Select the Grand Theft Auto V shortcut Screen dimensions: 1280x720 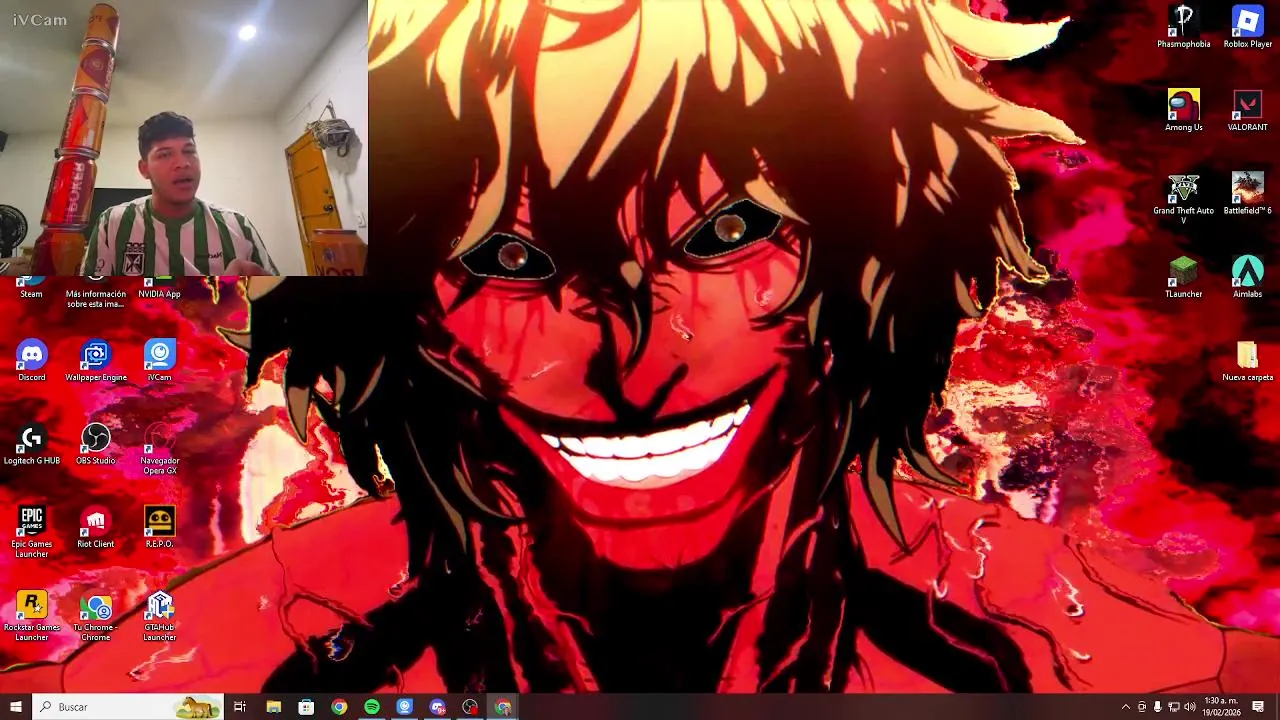pos(1184,197)
